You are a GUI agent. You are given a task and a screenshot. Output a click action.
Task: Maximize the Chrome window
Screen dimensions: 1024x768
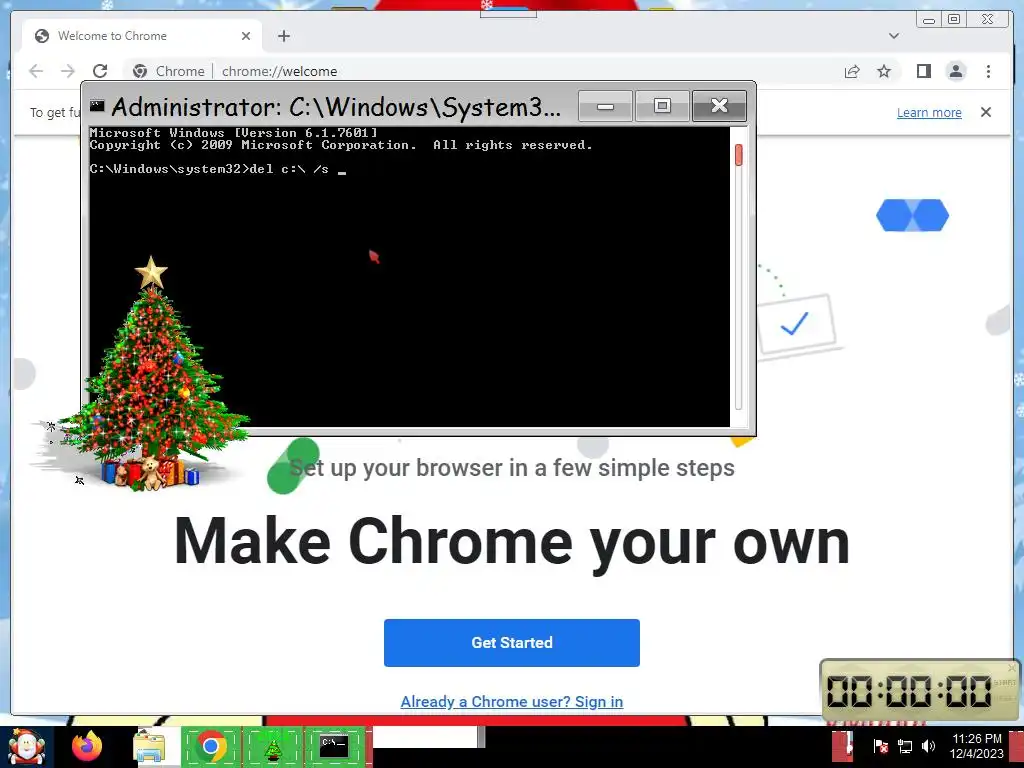pos(954,20)
